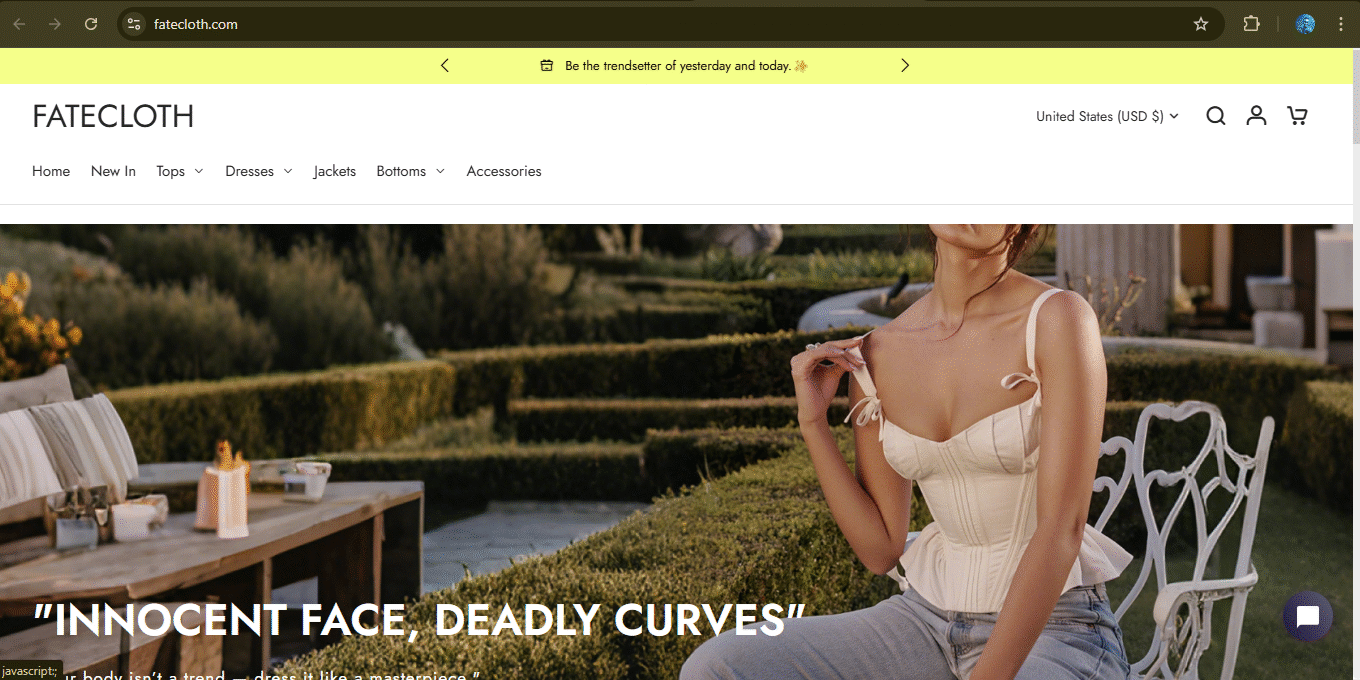Open the Chrome profile avatar
1360x680 pixels.
[1305, 24]
